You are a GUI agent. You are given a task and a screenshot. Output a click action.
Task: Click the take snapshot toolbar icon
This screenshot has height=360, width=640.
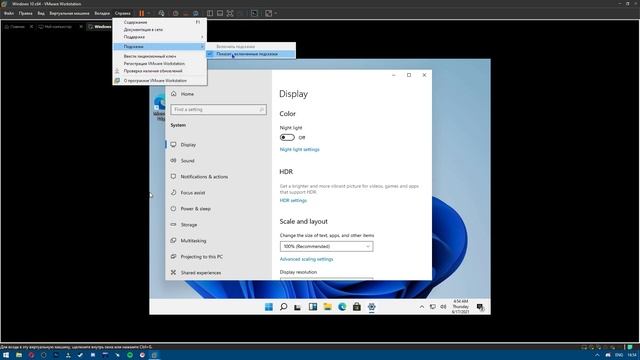click(x=176, y=13)
